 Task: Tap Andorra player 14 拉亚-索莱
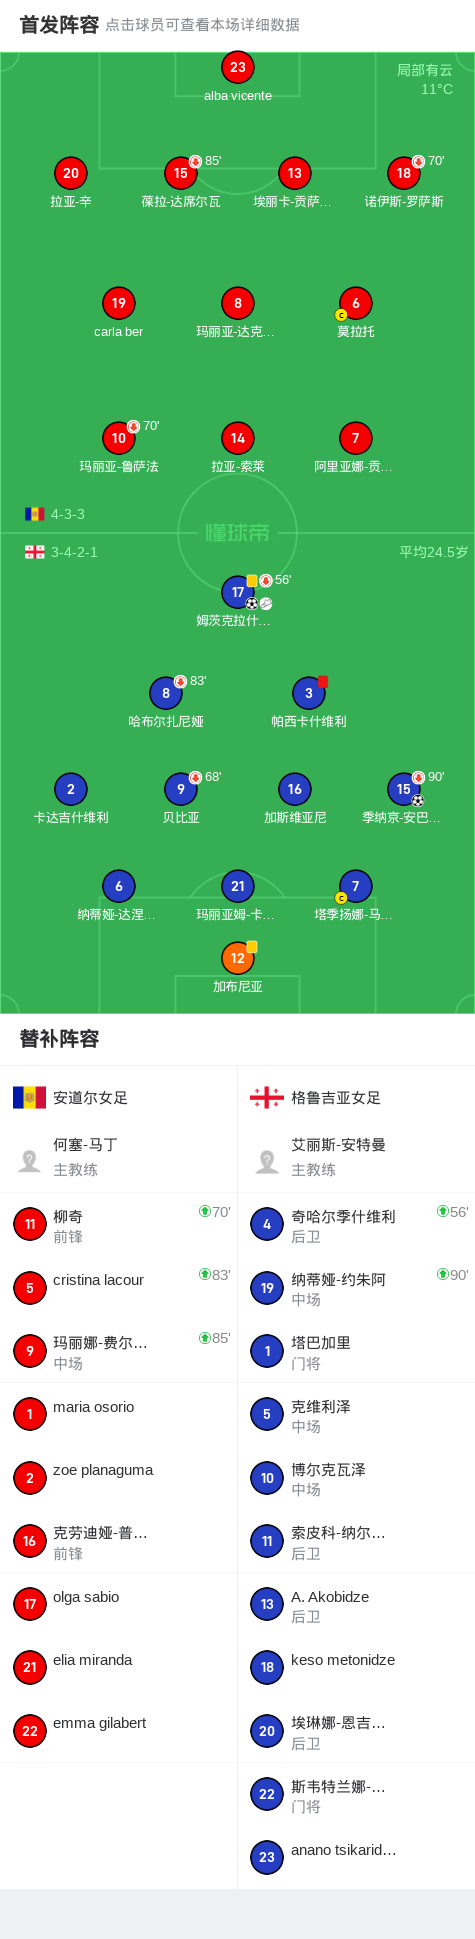pyautogui.click(x=238, y=438)
